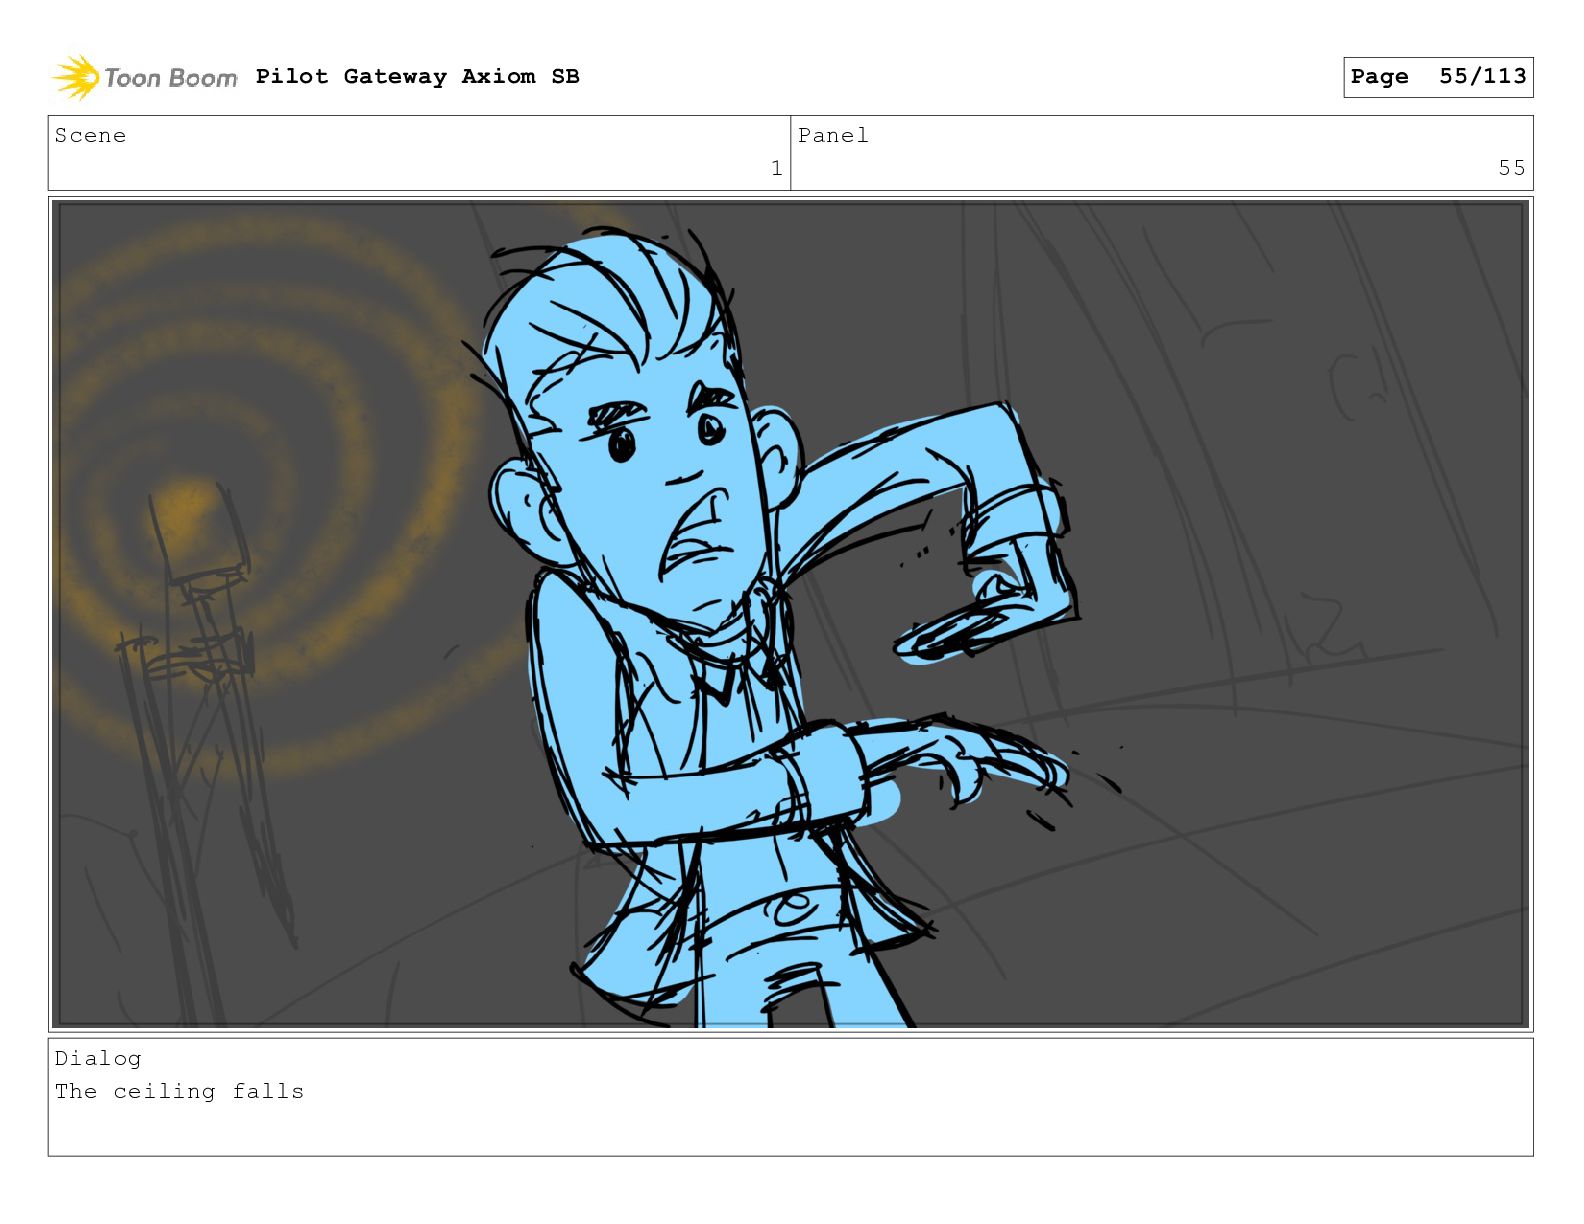Click the 'Dialog' label
Screen dimensions: 1584x1224
tap(98, 1058)
